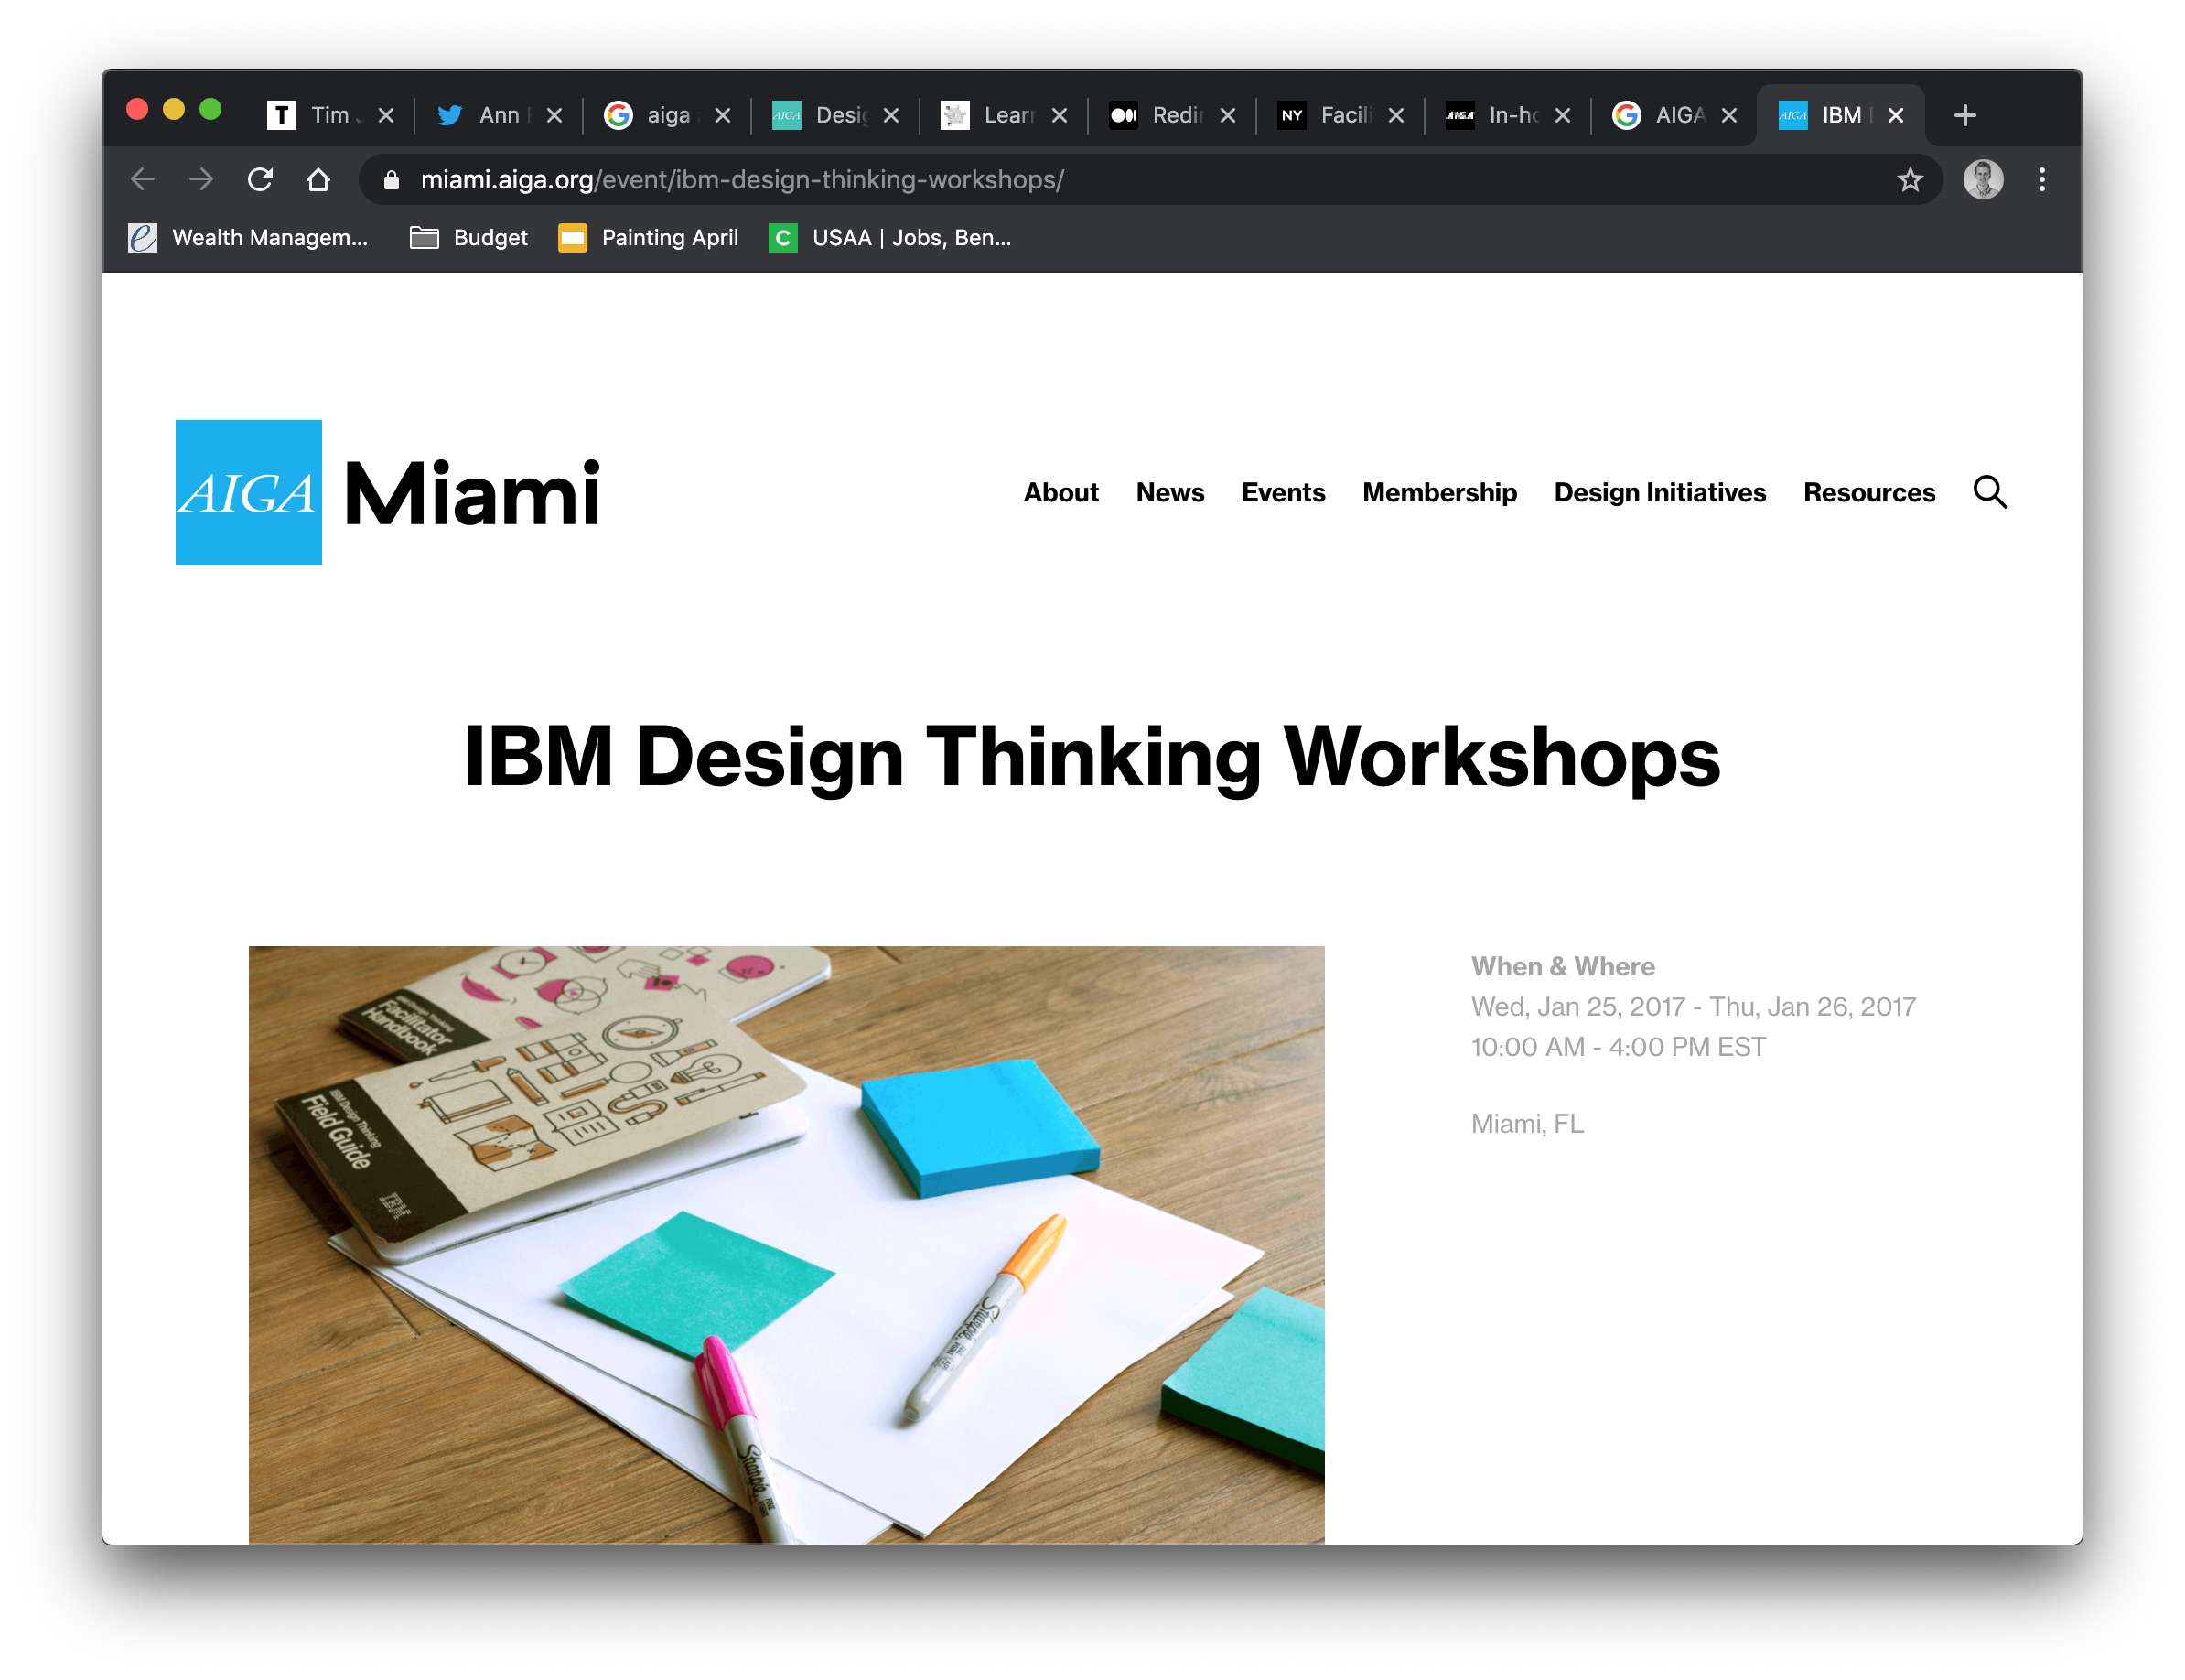This screenshot has height=1680, width=2185.
Task: Open the USAA Jobs bookmark
Action: (890, 237)
